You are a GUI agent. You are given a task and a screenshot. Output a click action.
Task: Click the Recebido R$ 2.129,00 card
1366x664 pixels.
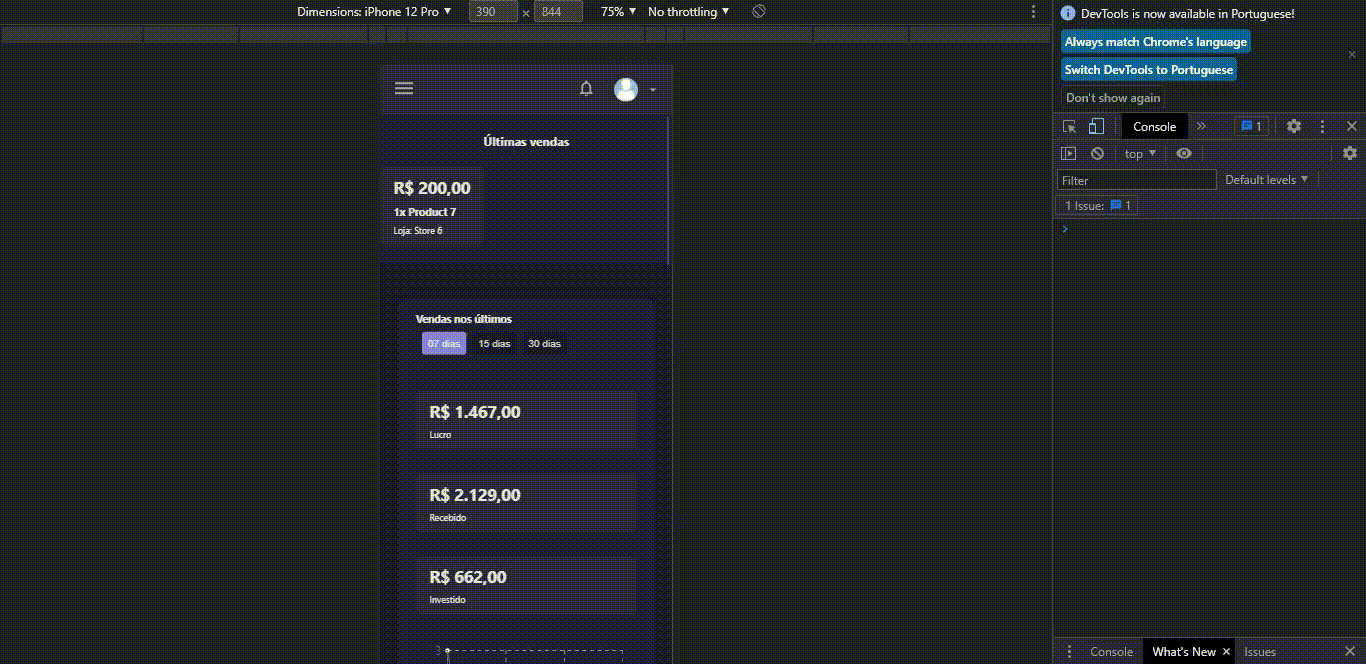click(x=526, y=503)
